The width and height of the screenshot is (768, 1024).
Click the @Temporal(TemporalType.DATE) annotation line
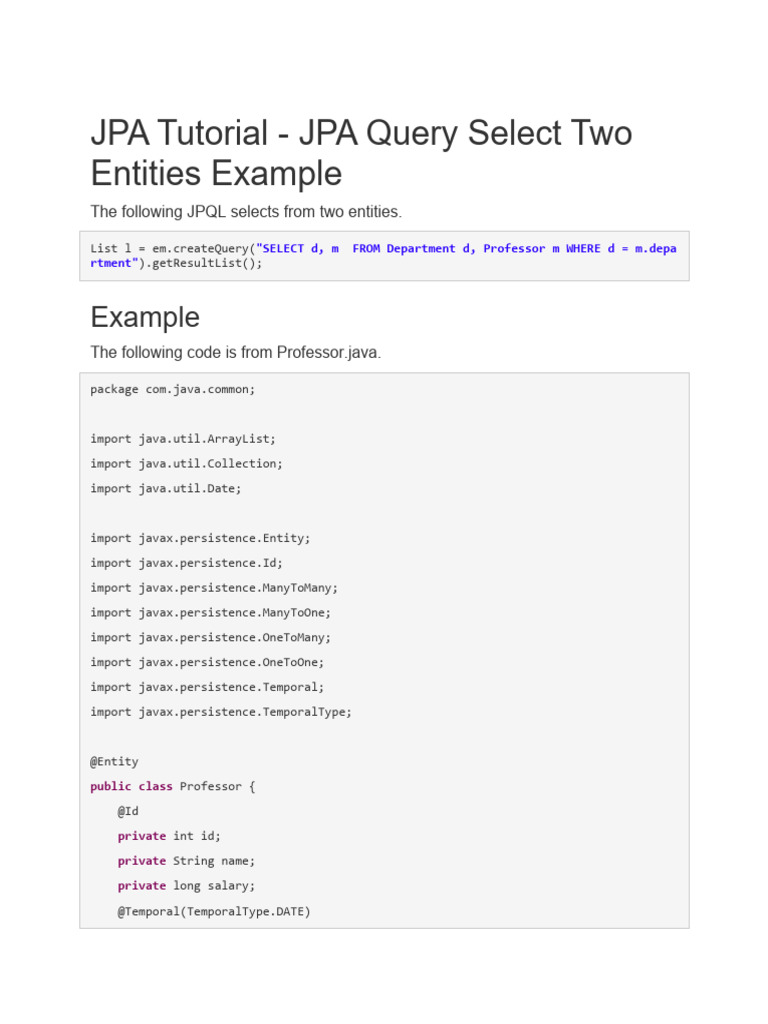click(214, 911)
